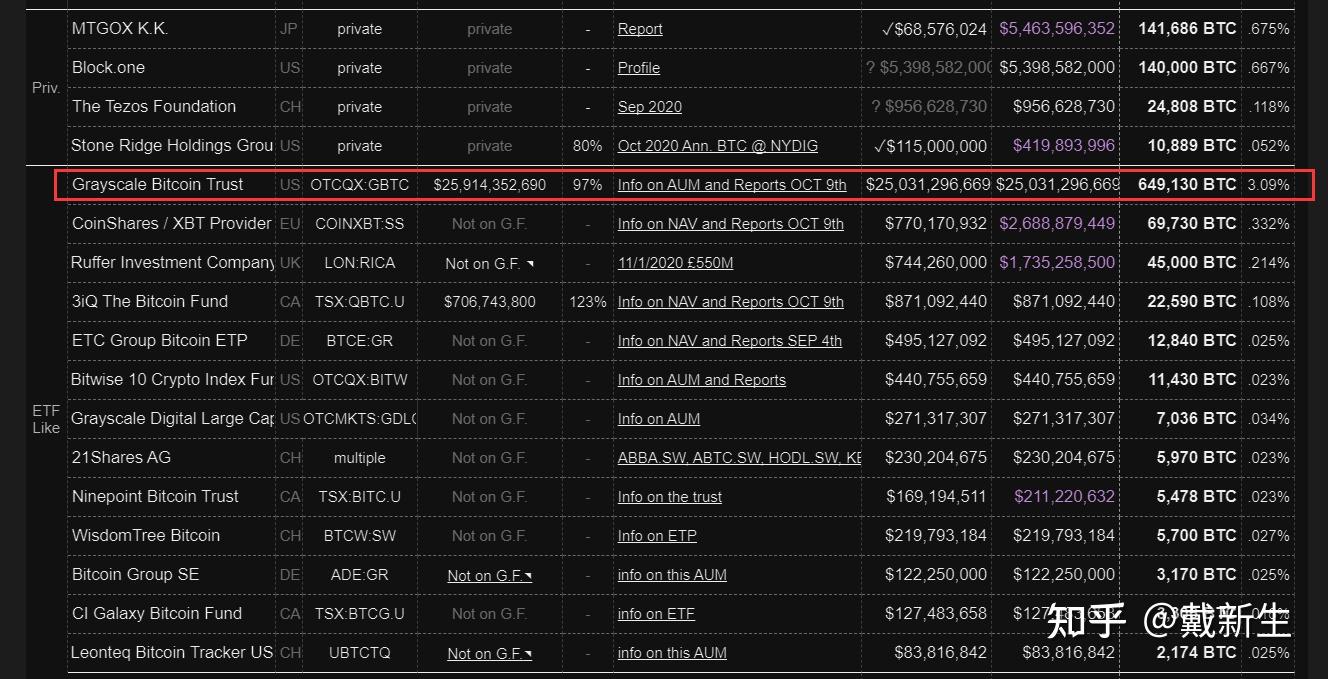Screen dimensions: 1328x679
Task: Click the Sep 2020 link for Tezos Foundation
Action: (x=649, y=107)
